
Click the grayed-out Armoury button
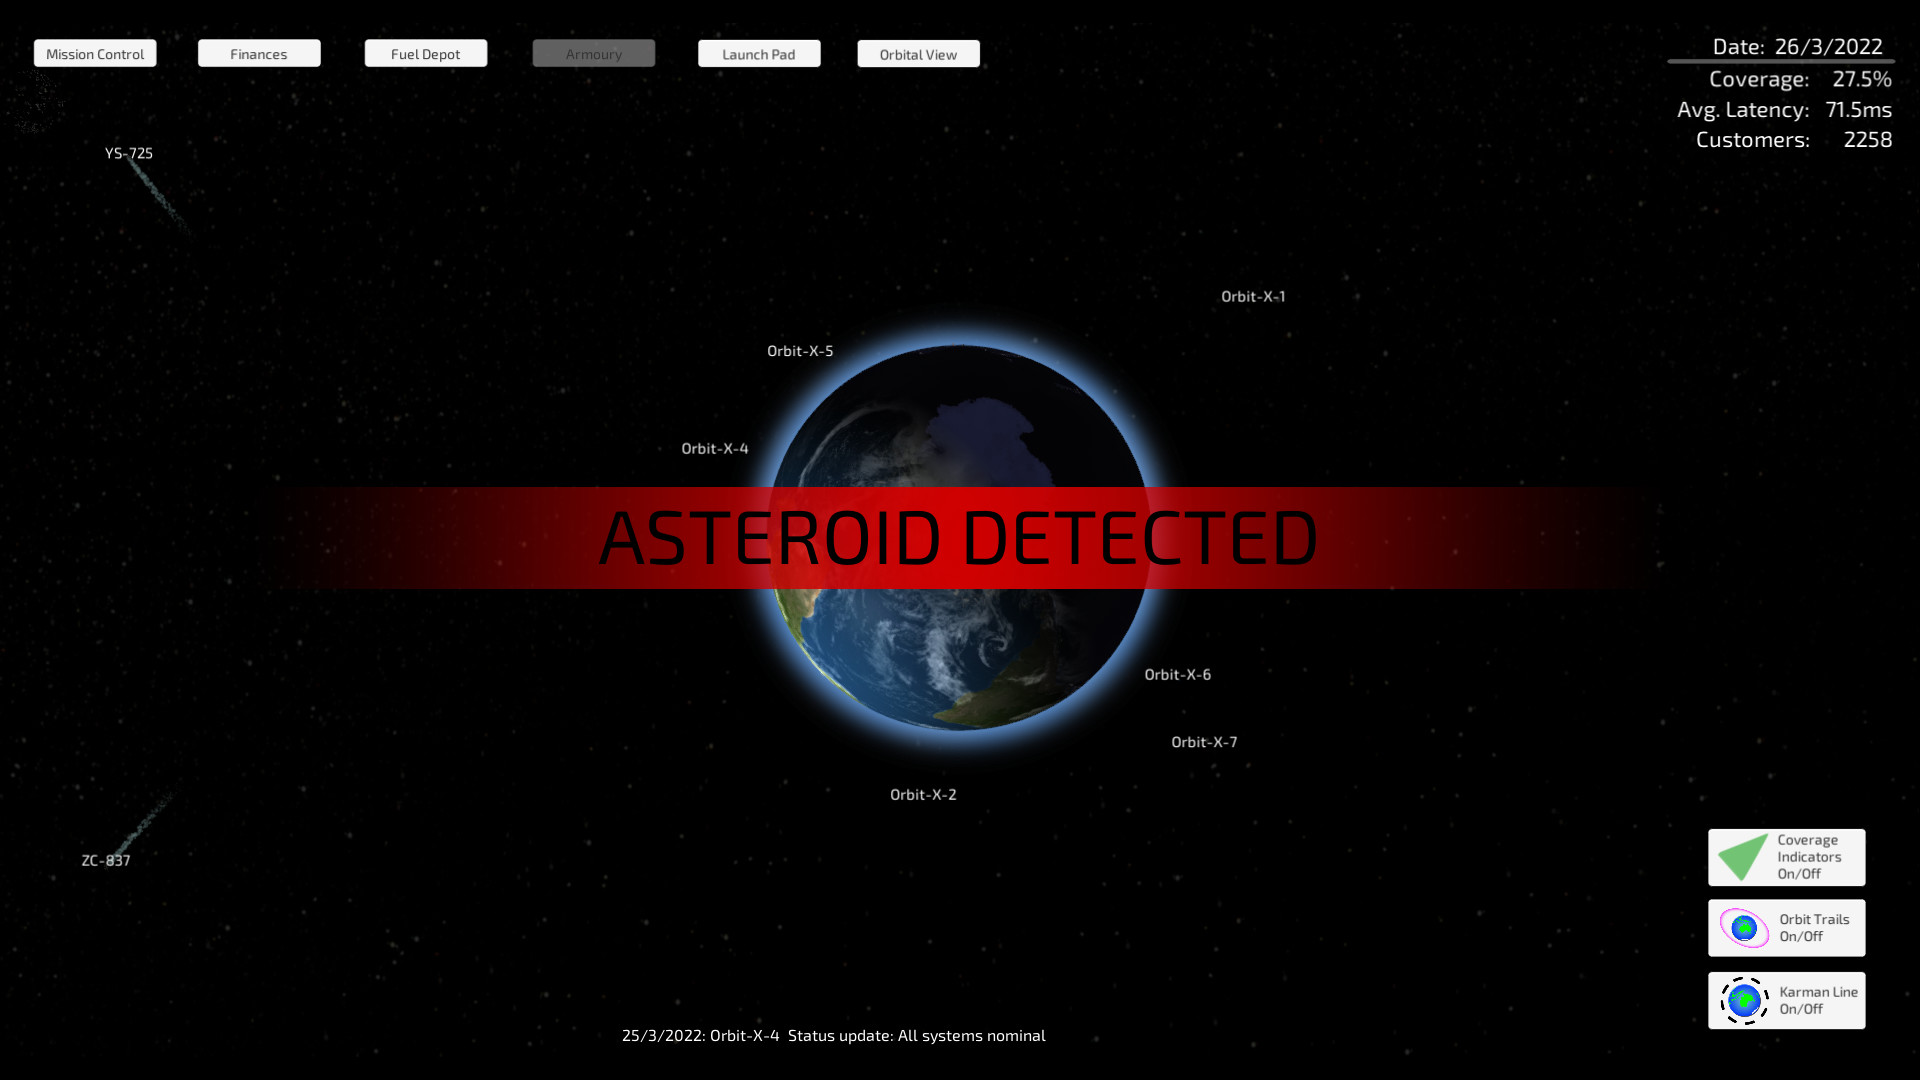pyautogui.click(x=593, y=53)
